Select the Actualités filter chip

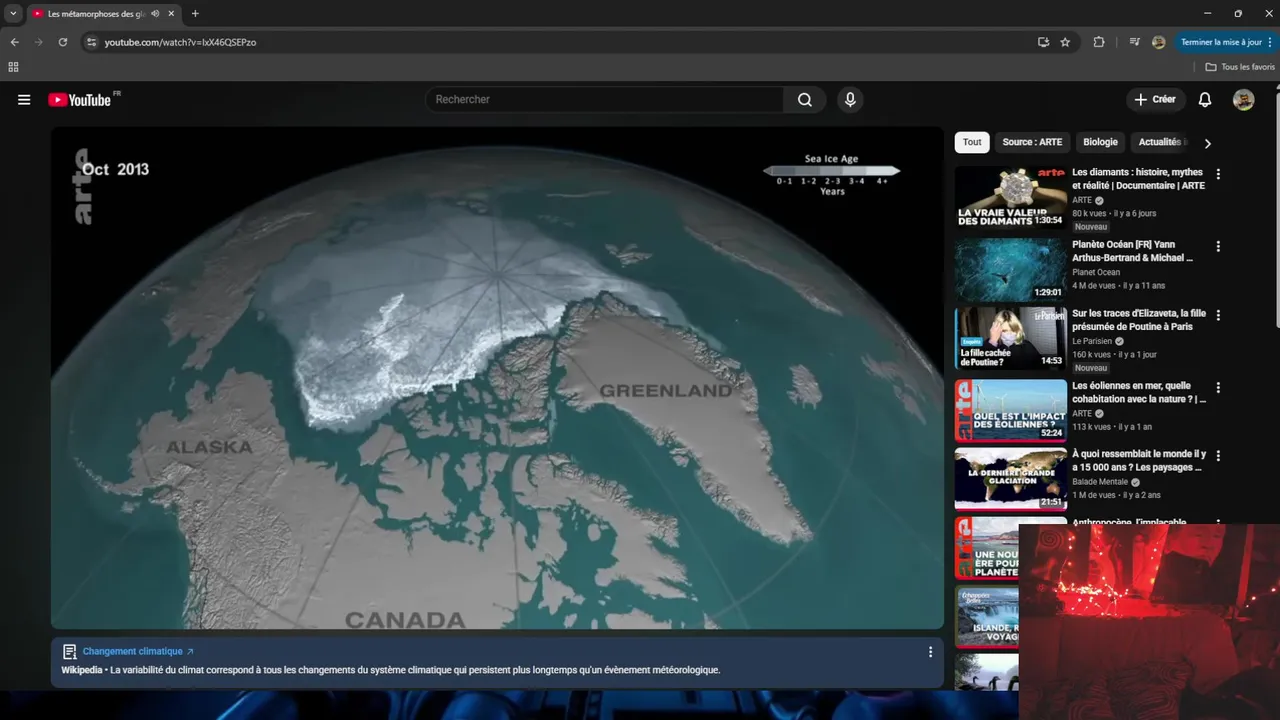click(x=1160, y=142)
